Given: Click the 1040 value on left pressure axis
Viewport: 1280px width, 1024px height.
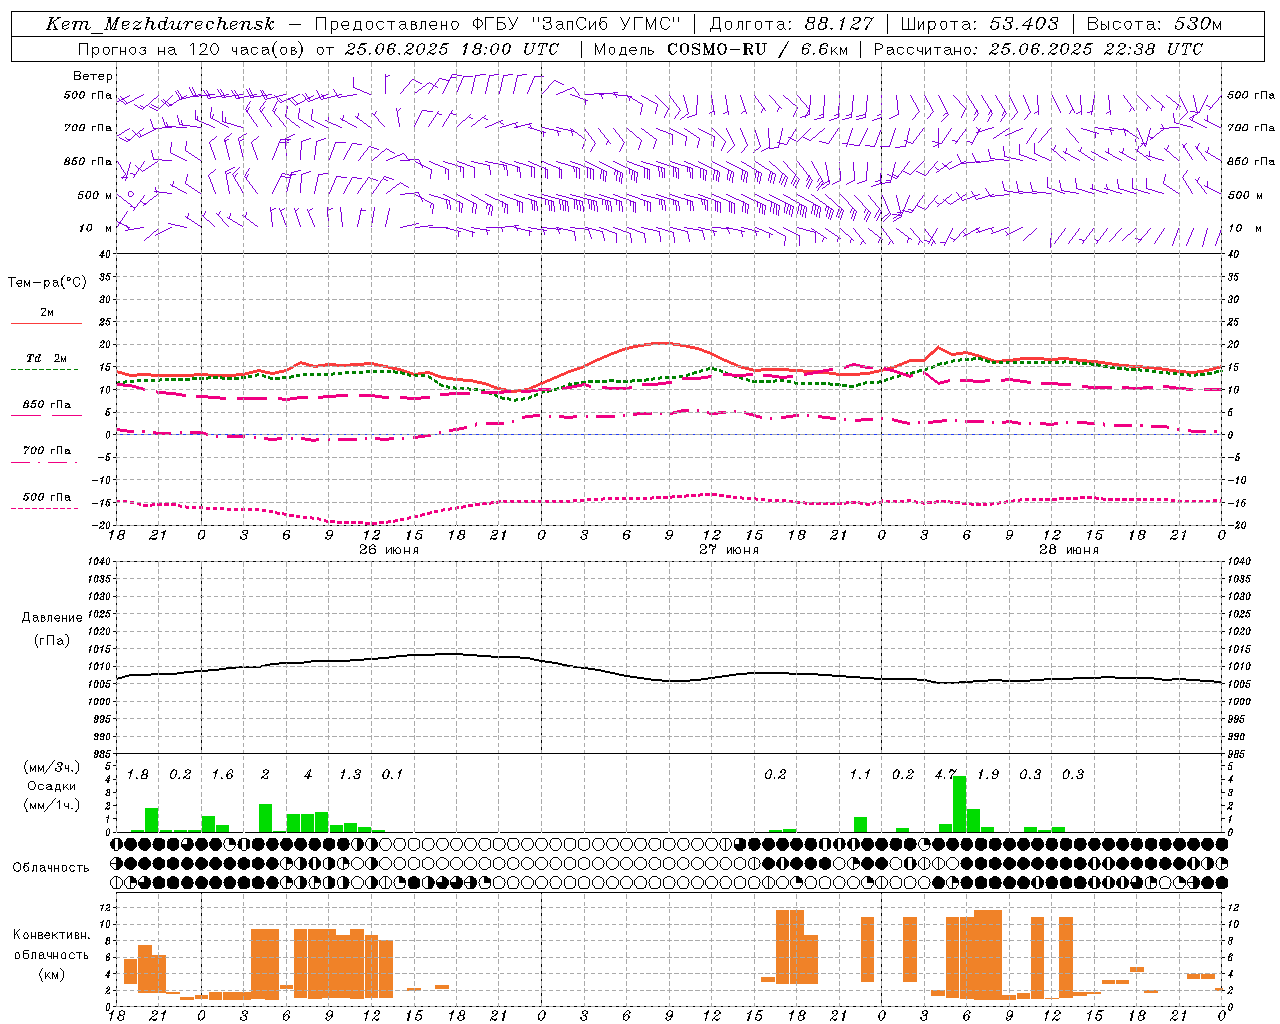Looking at the screenshot, I should (x=98, y=561).
